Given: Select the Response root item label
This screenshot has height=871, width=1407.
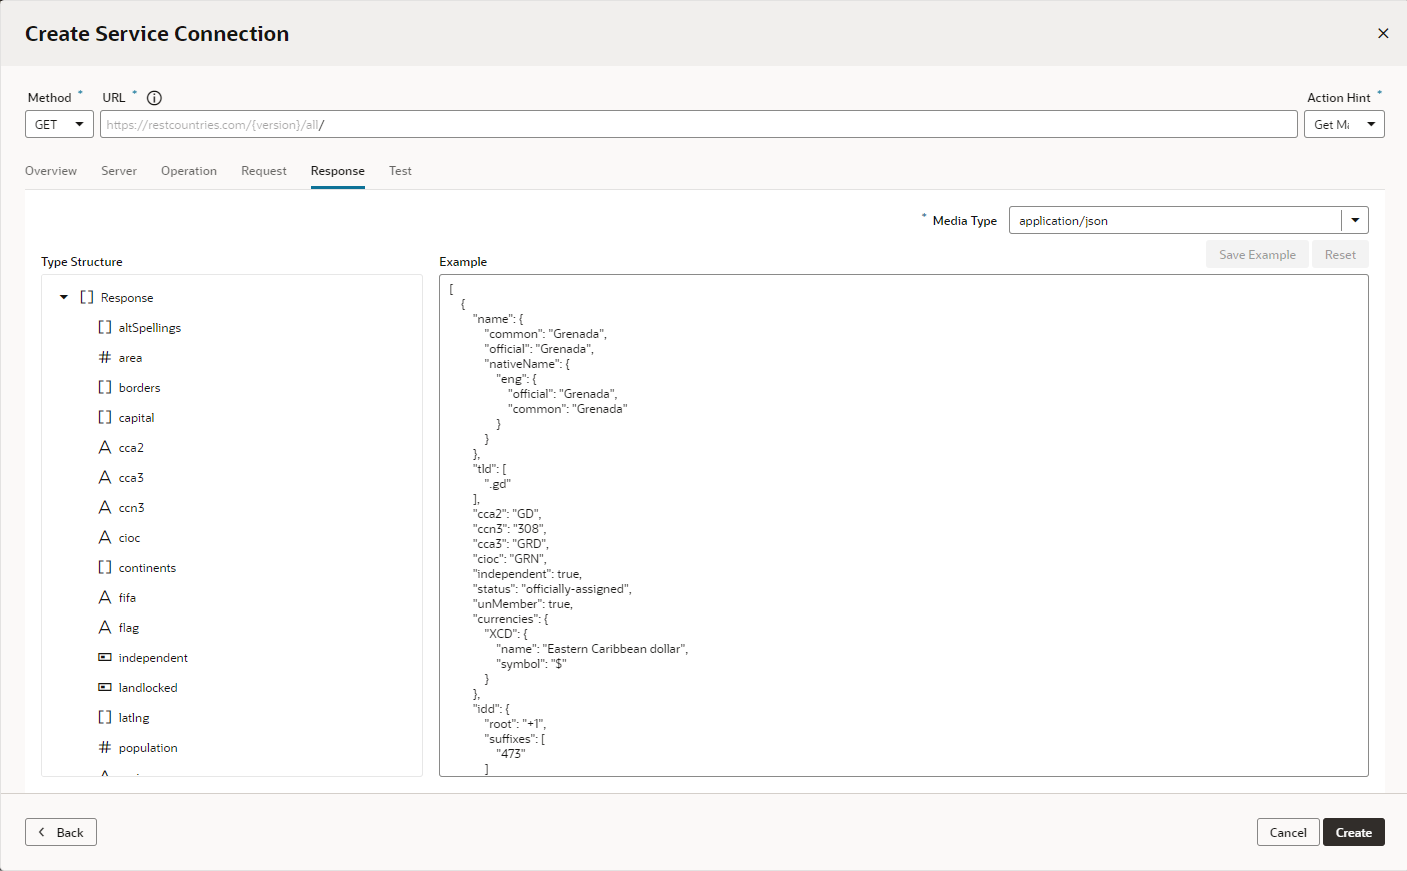Looking at the screenshot, I should [x=127, y=298].
